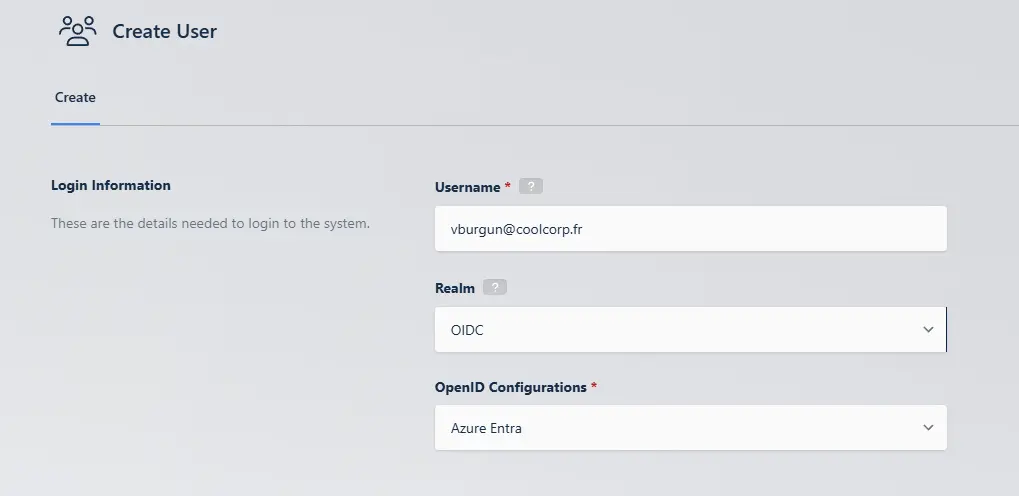Expand the Realm dropdown chevron arrow
Viewport: 1019px width, 496px height.
pos(928,330)
